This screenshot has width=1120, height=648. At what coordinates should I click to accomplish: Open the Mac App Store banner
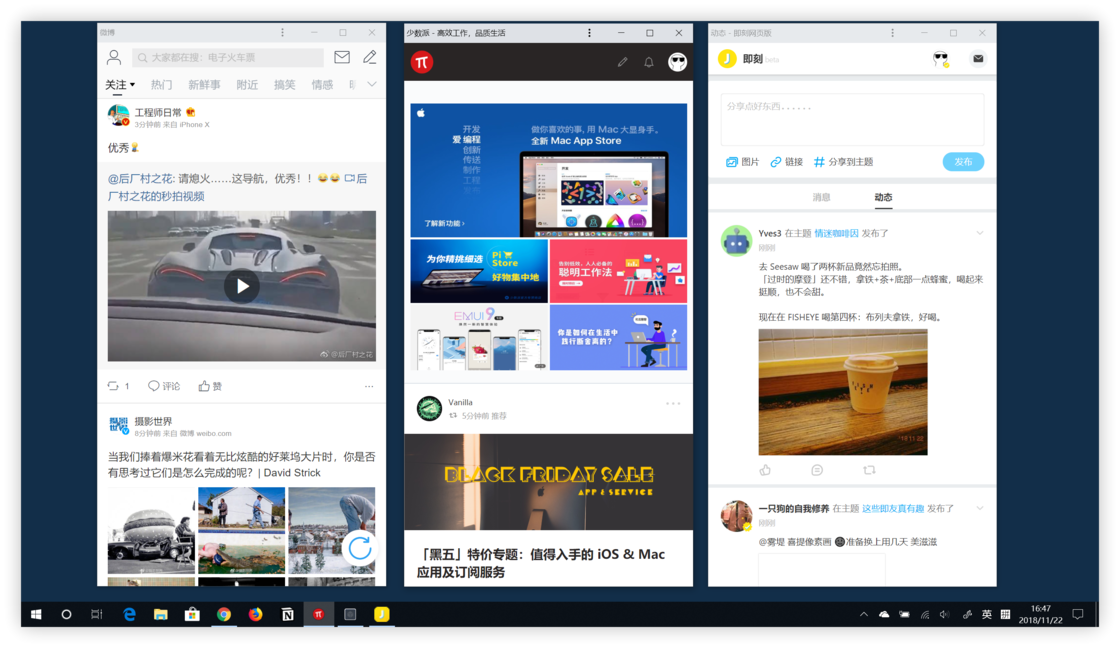[549, 170]
